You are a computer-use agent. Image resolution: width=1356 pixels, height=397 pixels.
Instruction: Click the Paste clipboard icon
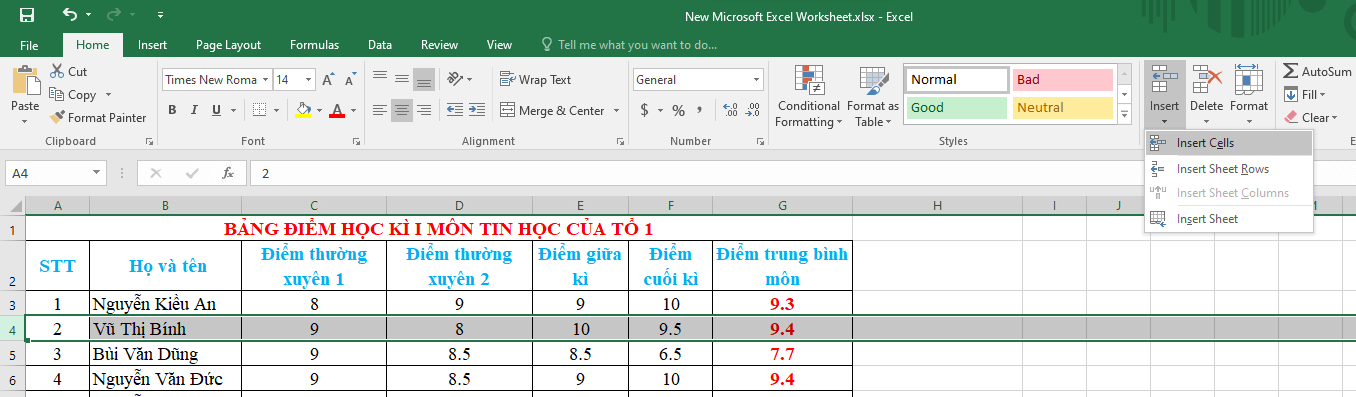pos(25,80)
